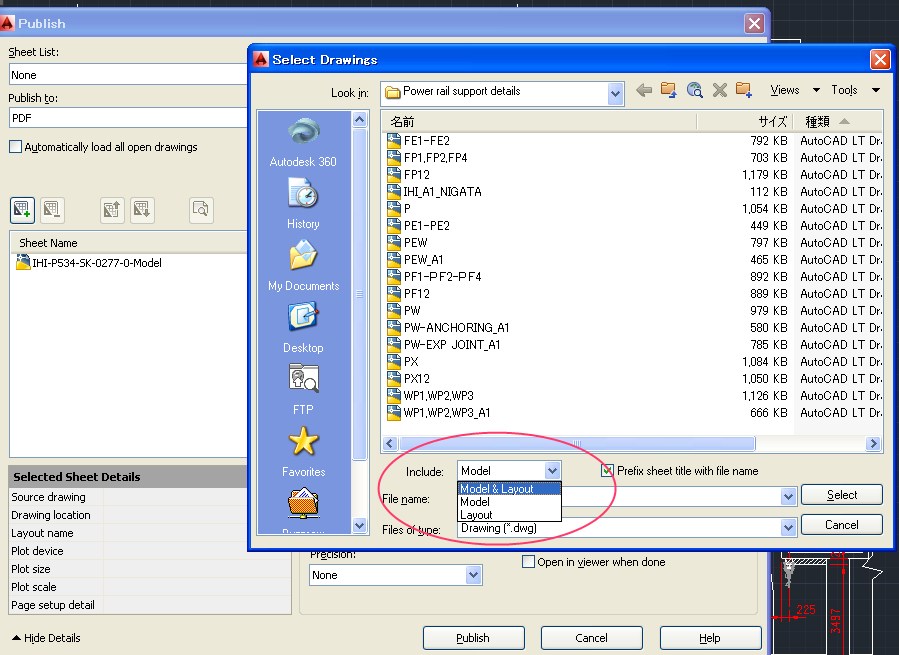
Task: Open the Views menu
Action: click(x=786, y=89)
